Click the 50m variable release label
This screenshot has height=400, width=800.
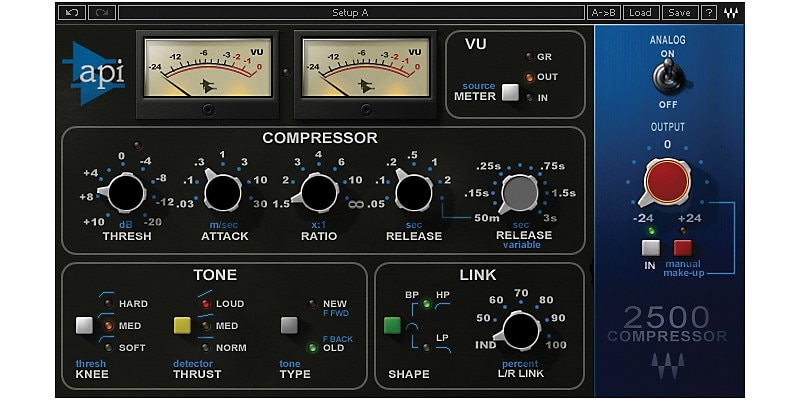click(485, 218)
